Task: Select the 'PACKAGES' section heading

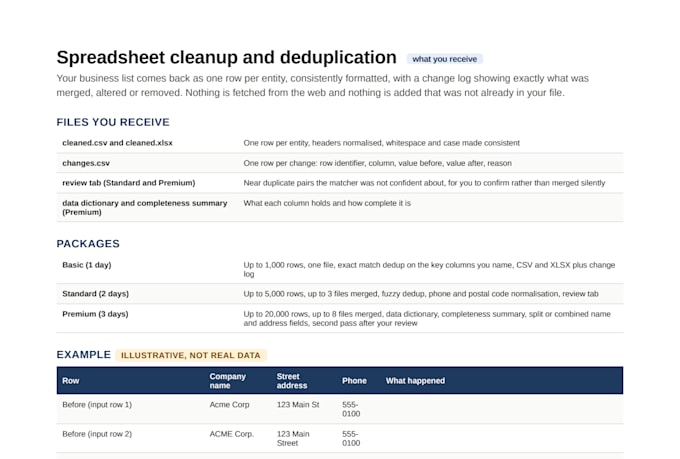Action: pyautogui.click(x=88, y=243)
